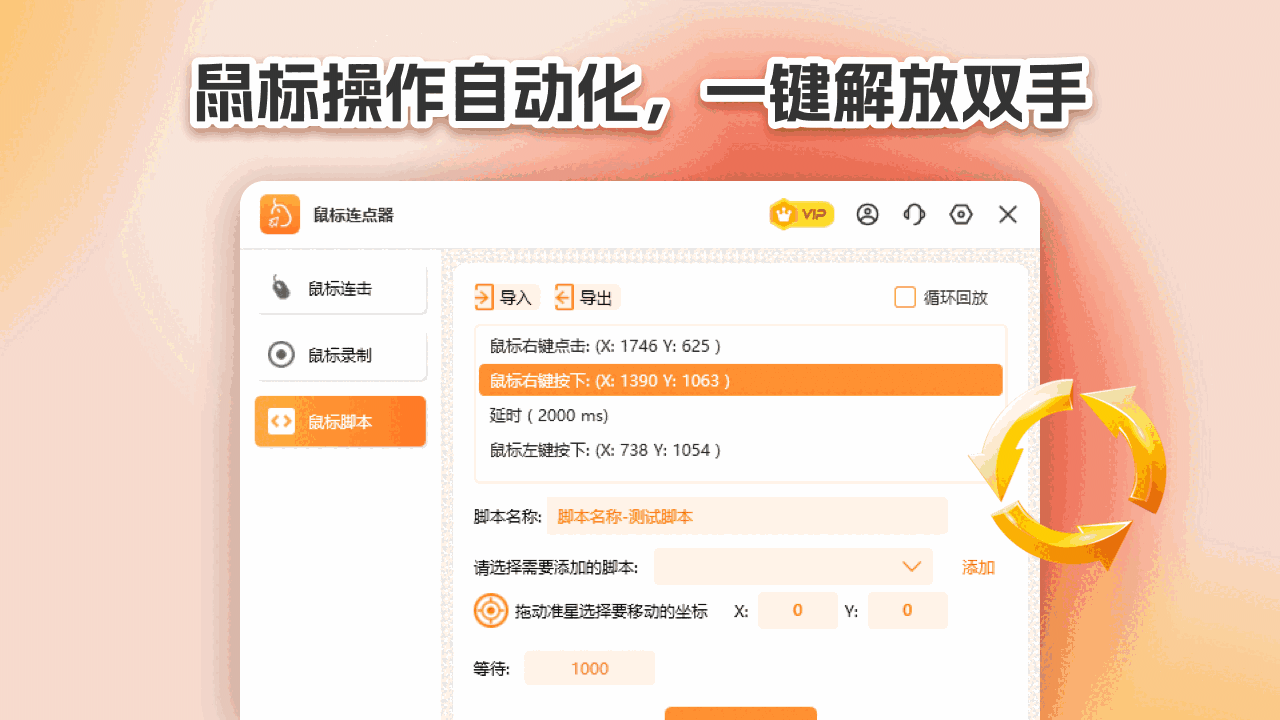Switch to the 鼠标录制 tab
Viewport: 1280px width, 720px height.
pos(340,355)
